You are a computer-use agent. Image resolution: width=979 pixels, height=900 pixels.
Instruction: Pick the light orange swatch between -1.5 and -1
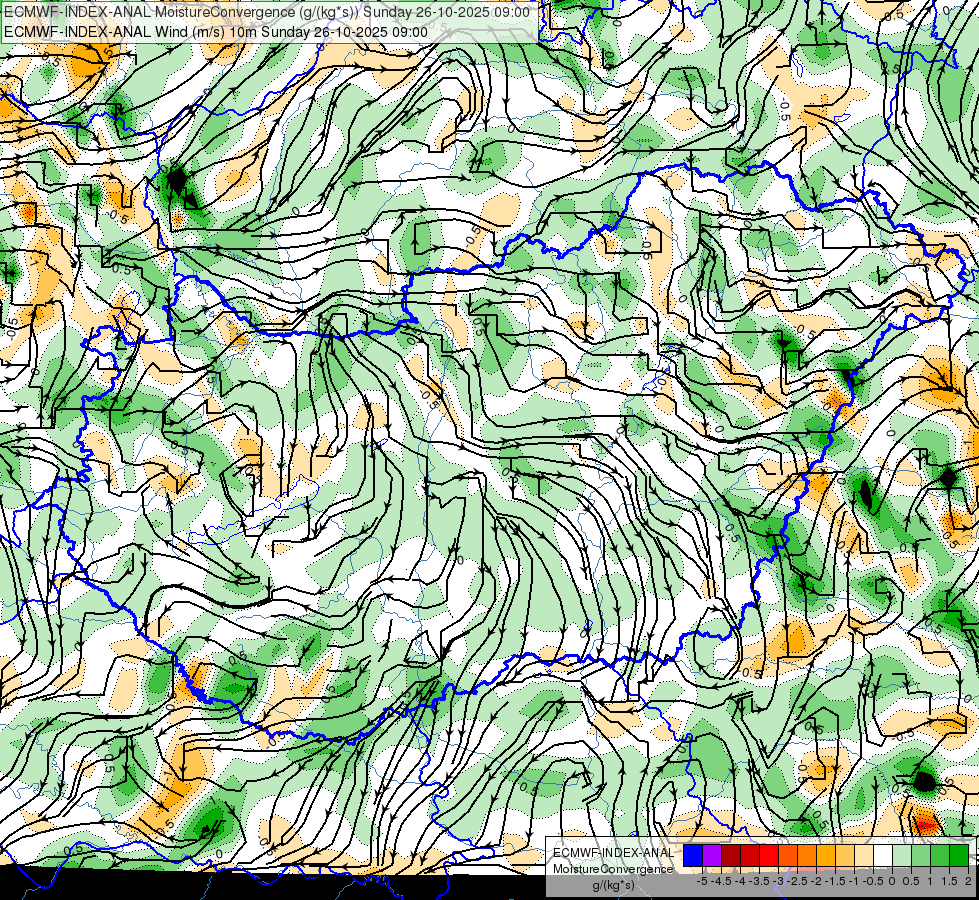(845, 856)
